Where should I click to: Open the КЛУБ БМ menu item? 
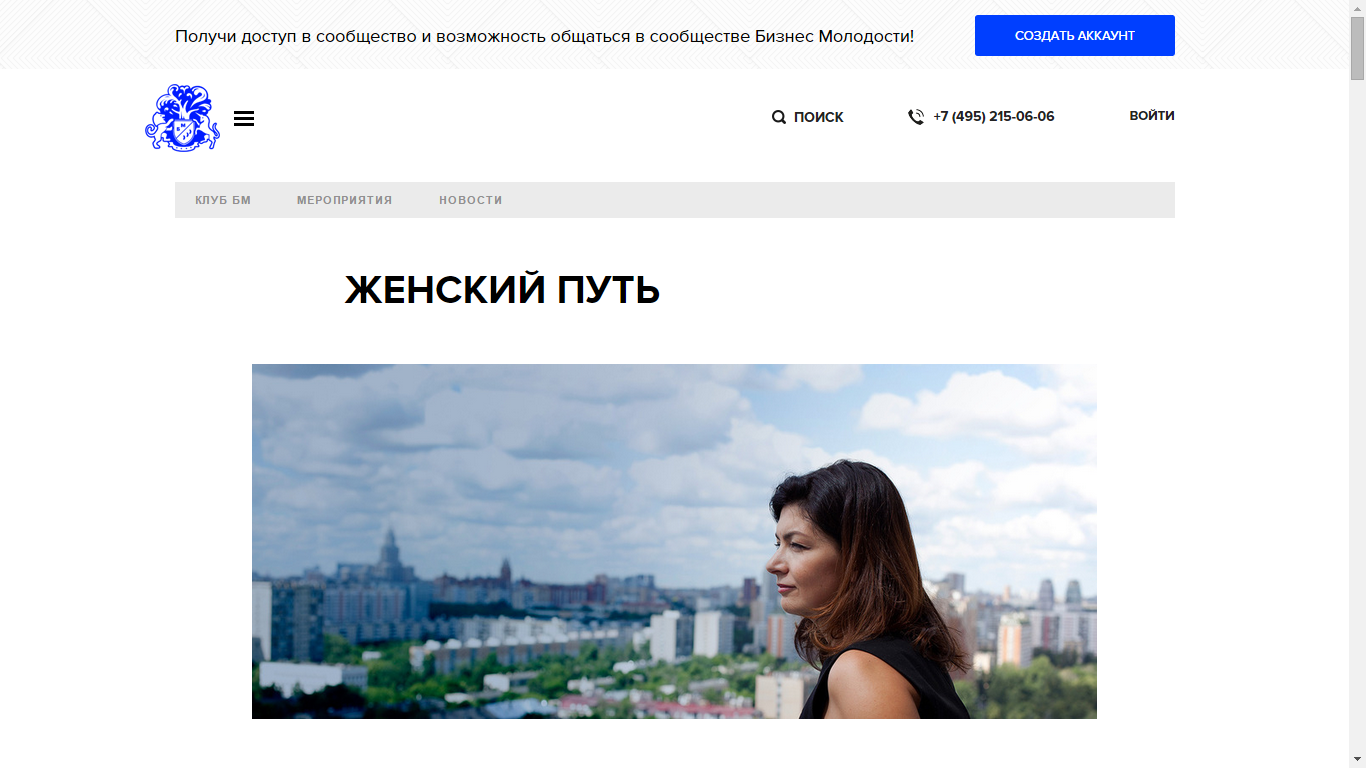tap(223, 200)
